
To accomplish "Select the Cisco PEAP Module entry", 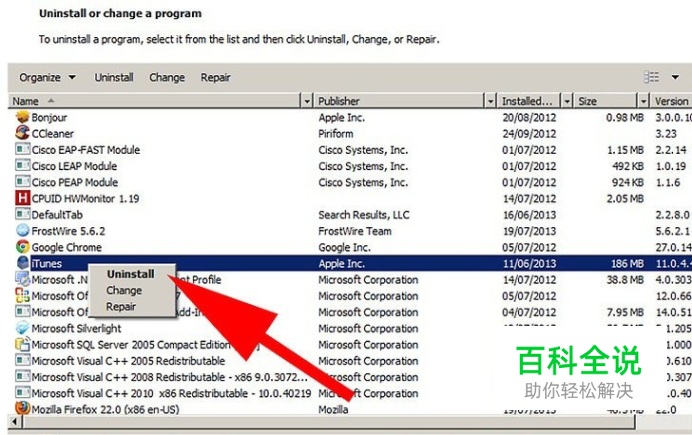I will 75,182.
